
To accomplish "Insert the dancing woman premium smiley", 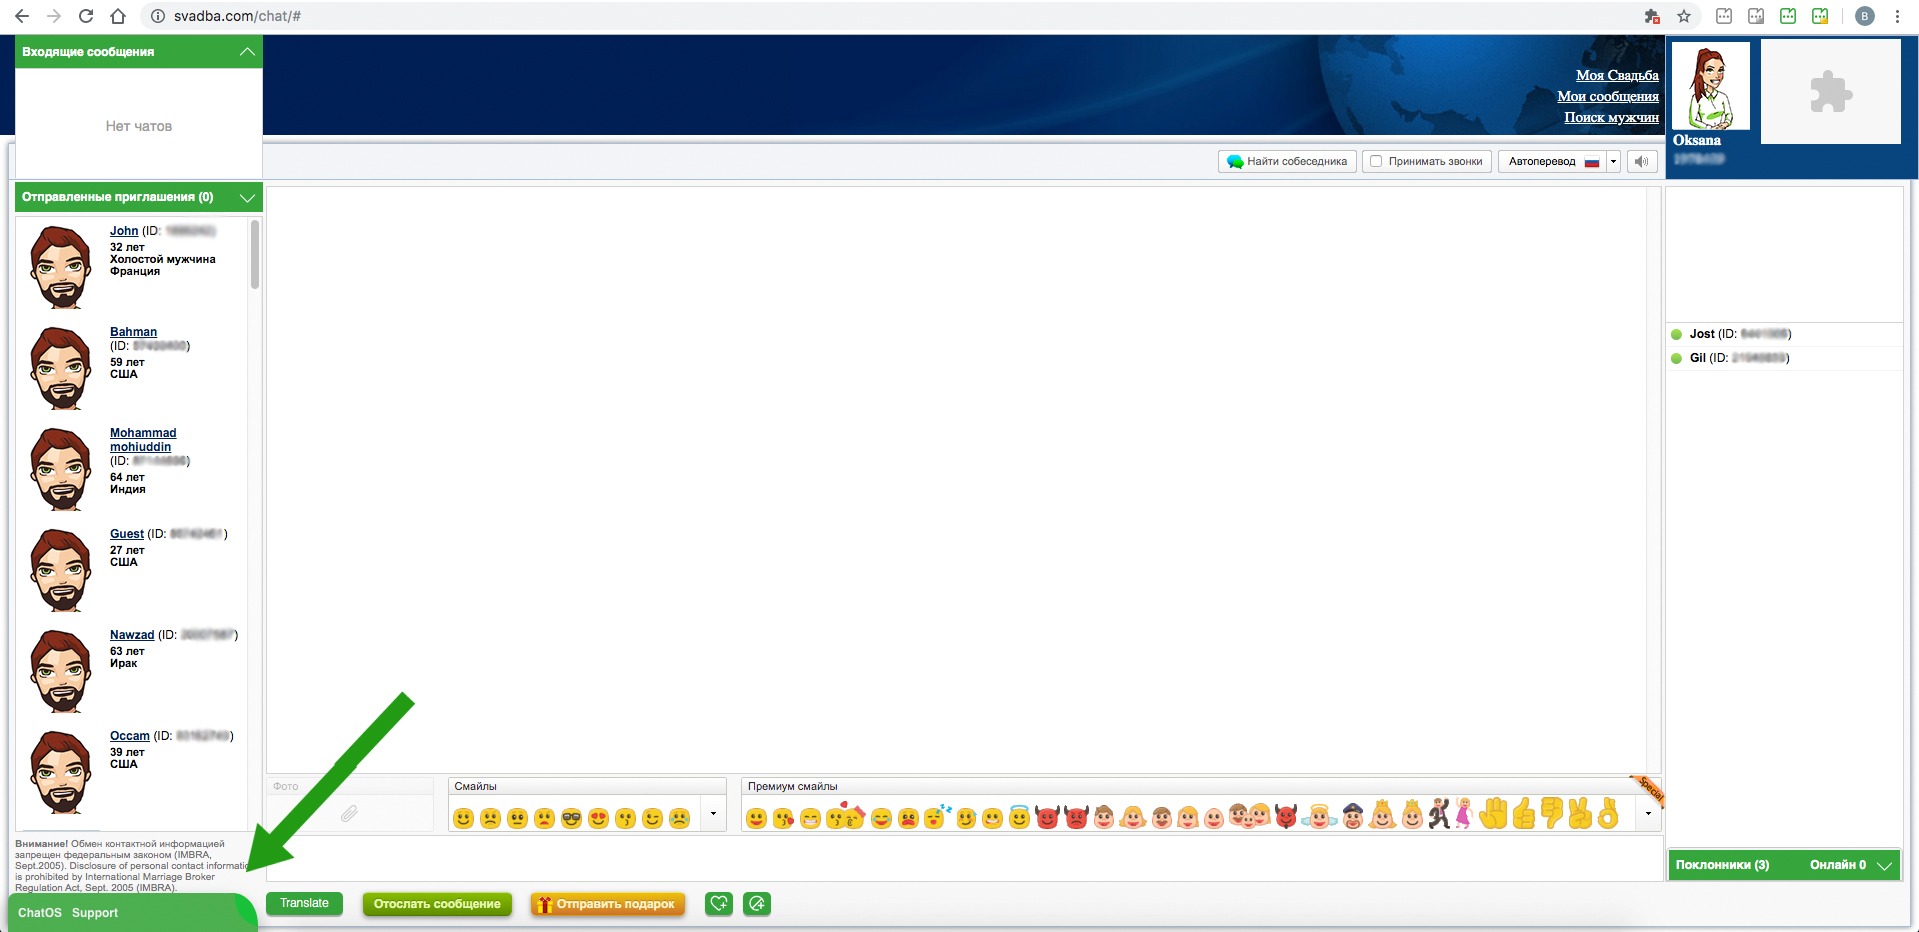I will 1464,814.
